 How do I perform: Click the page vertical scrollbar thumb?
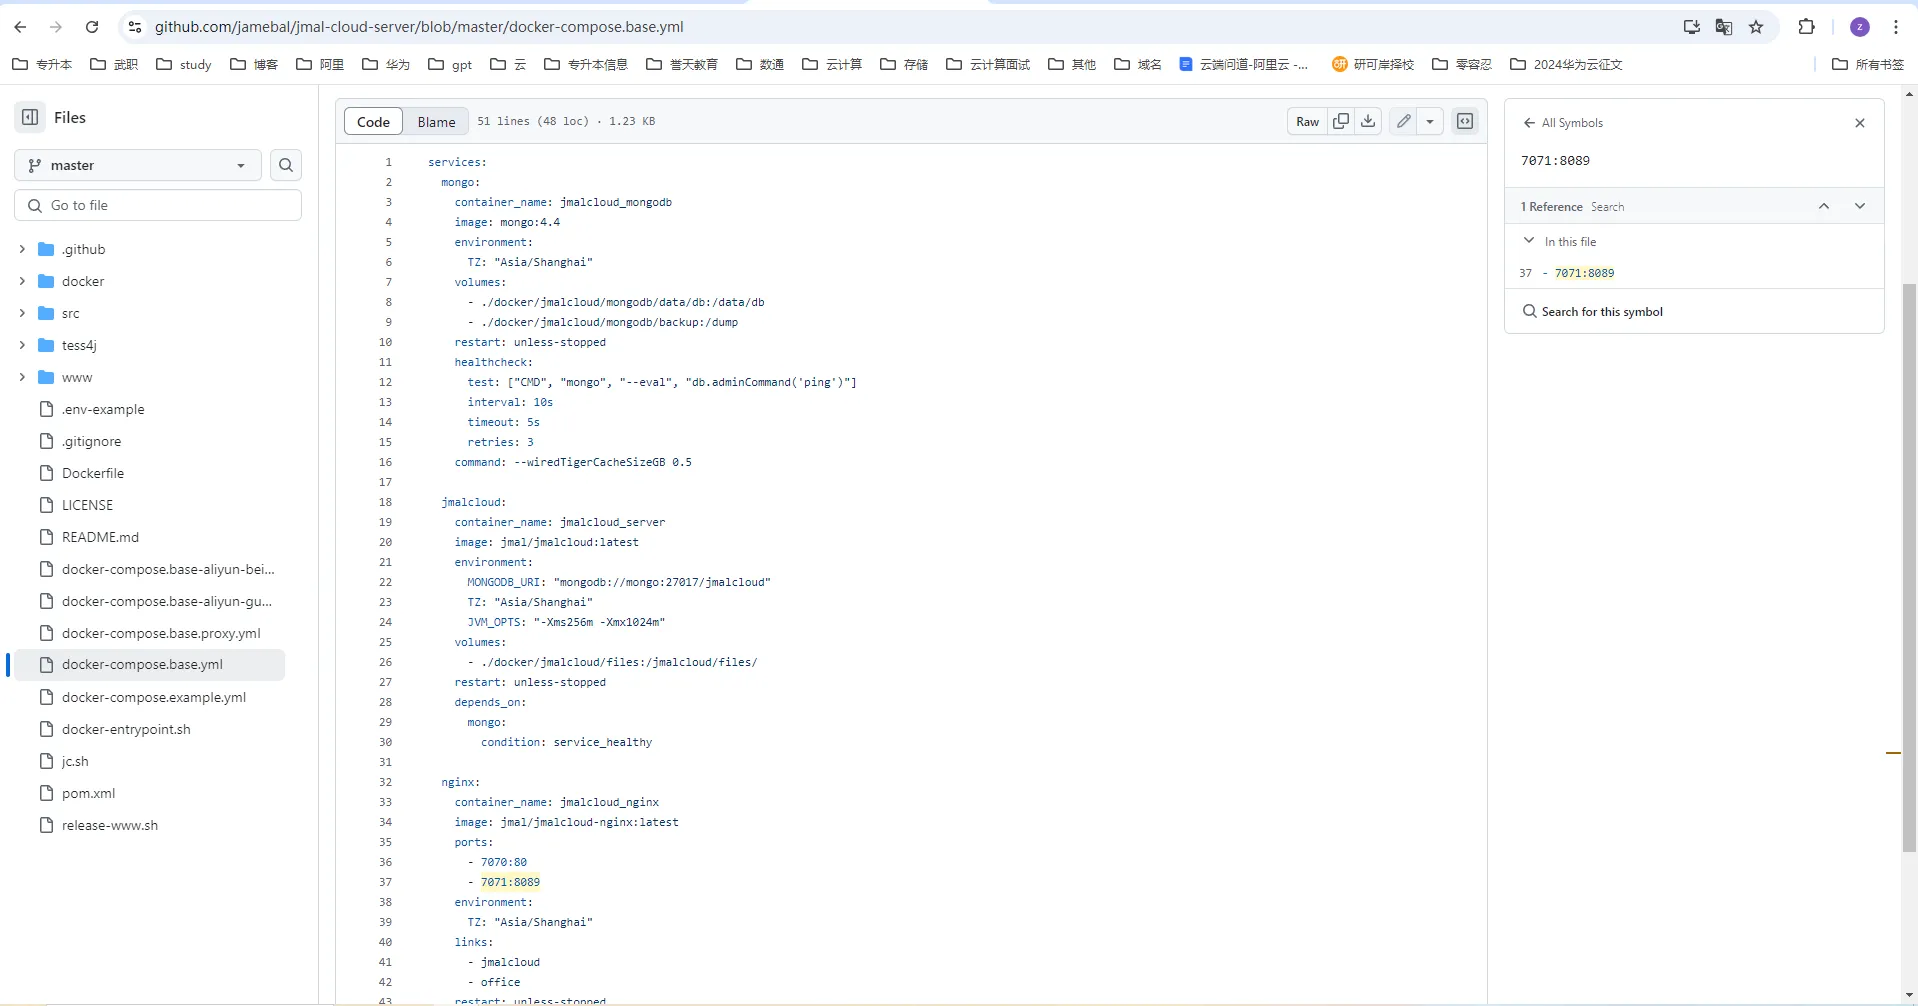point(1909,567)
